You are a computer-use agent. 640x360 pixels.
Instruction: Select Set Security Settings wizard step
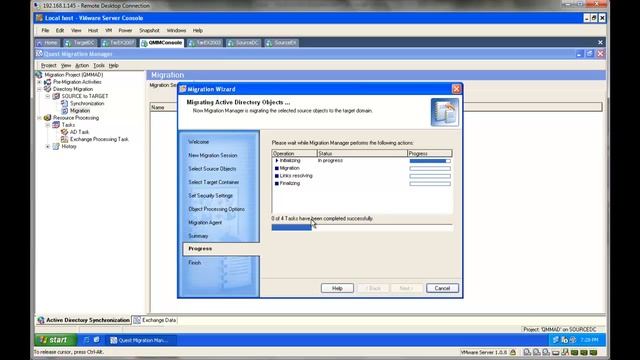pos(211,196)
